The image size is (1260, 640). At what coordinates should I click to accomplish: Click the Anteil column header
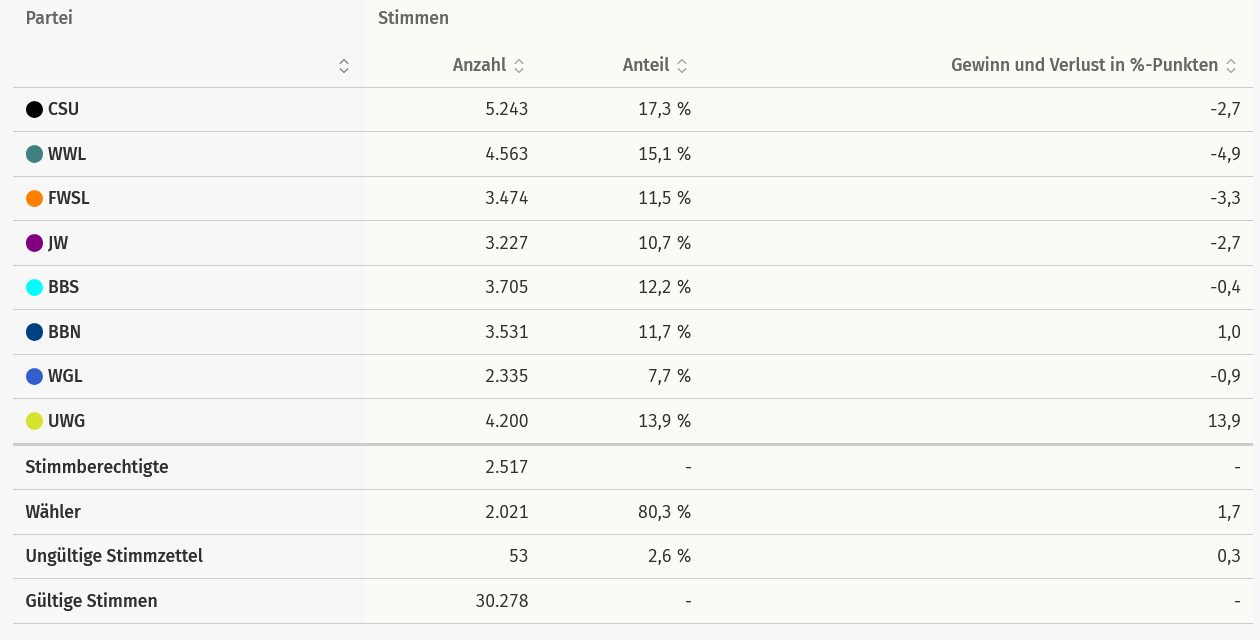pyautogui.click(x=646, y=65)
